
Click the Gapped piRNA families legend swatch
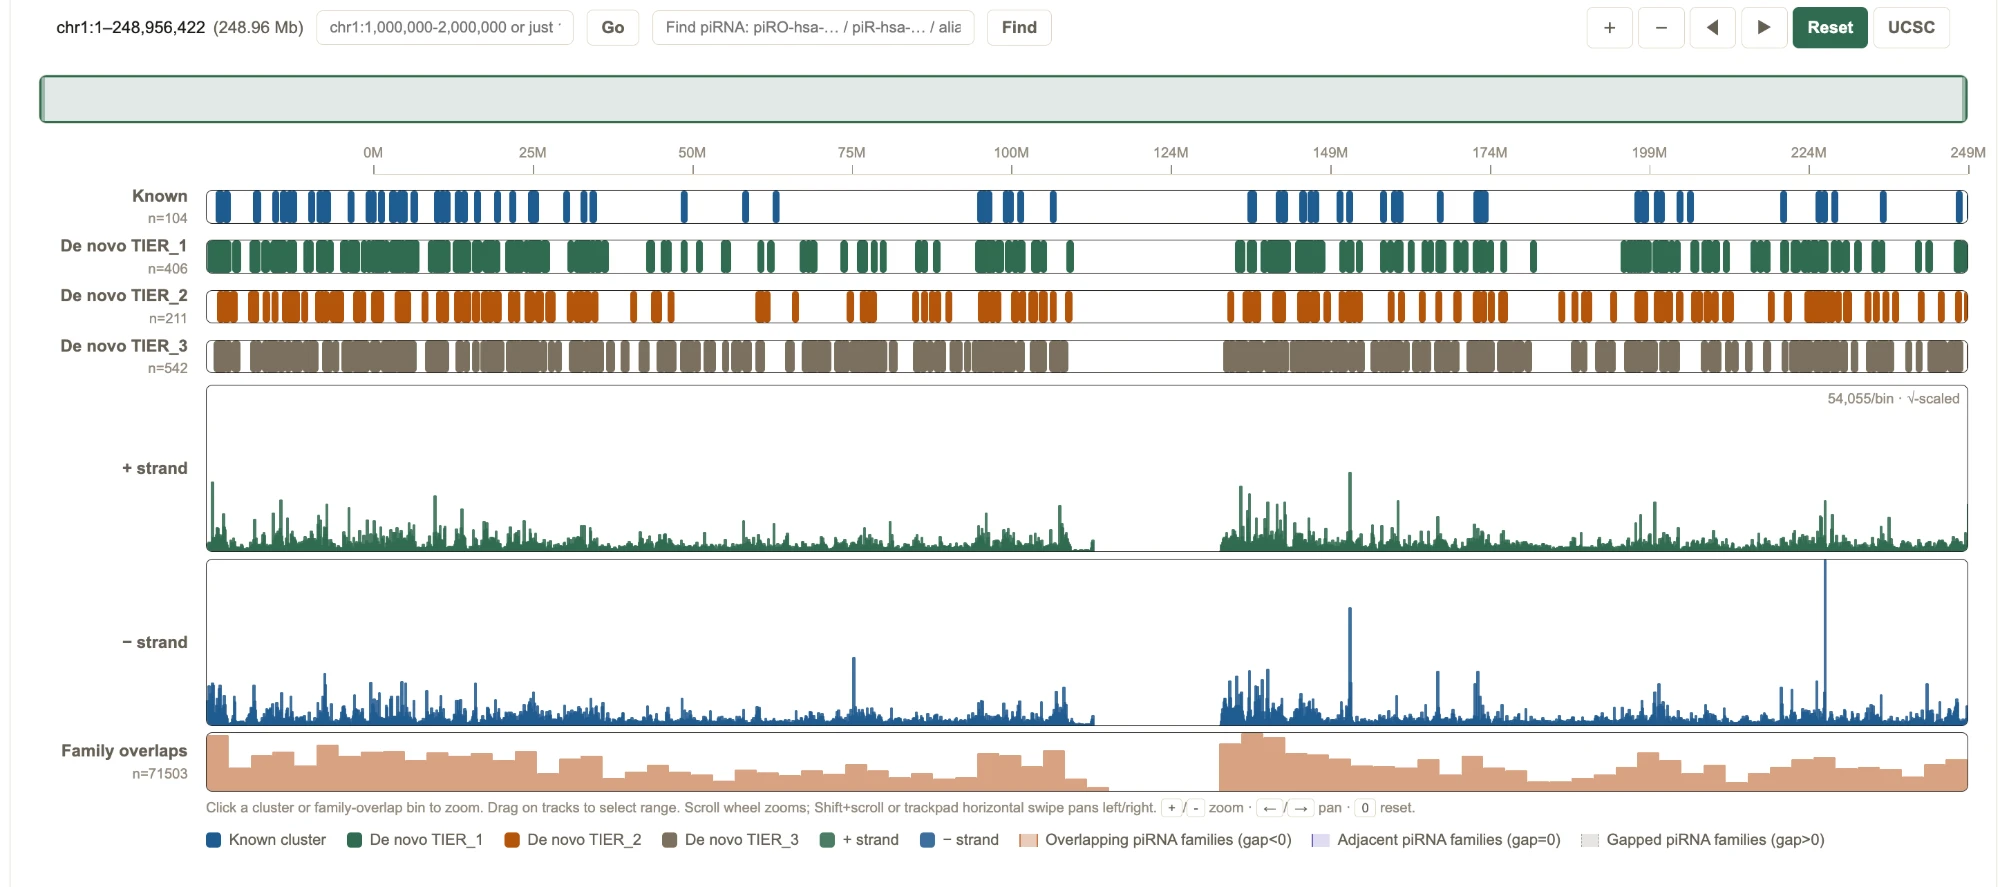pos(1589,840)
